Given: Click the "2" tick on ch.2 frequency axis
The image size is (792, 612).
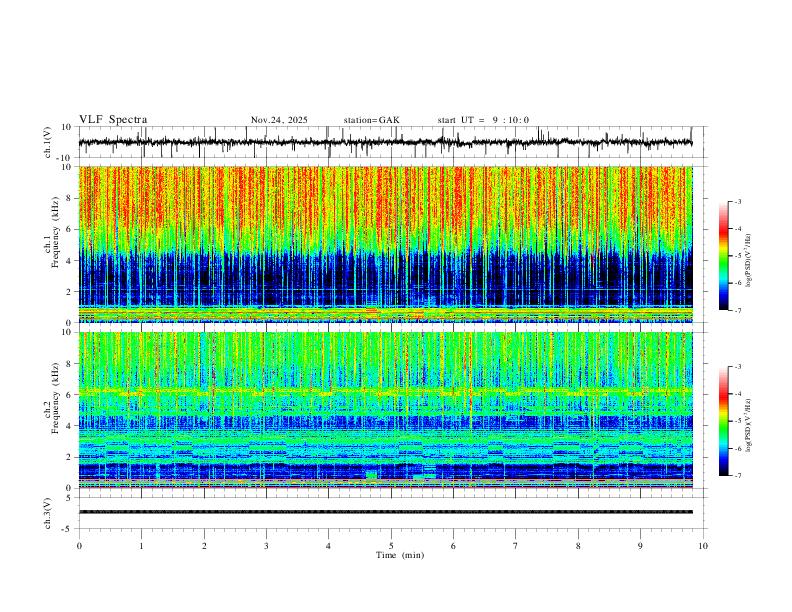Looking at the screenshot, I should 70,457.
